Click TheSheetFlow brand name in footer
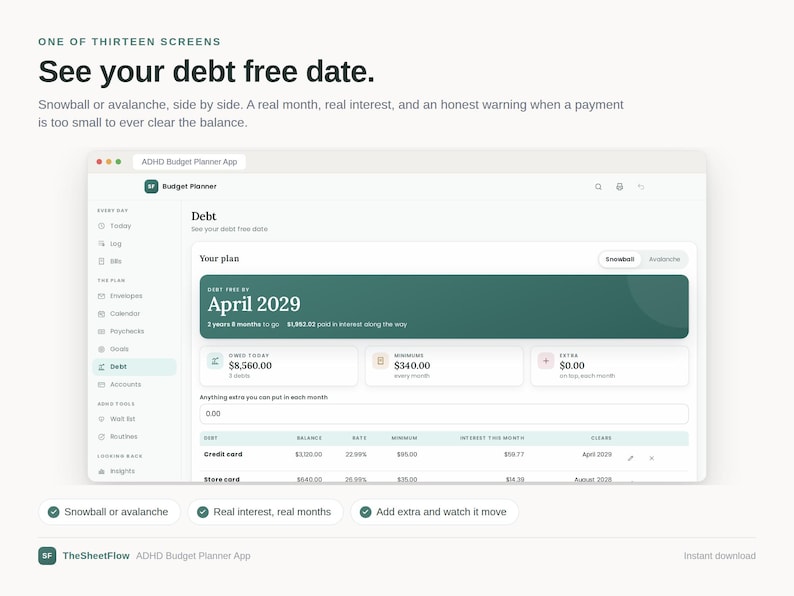794x596 pixels. tap(96, 556)
